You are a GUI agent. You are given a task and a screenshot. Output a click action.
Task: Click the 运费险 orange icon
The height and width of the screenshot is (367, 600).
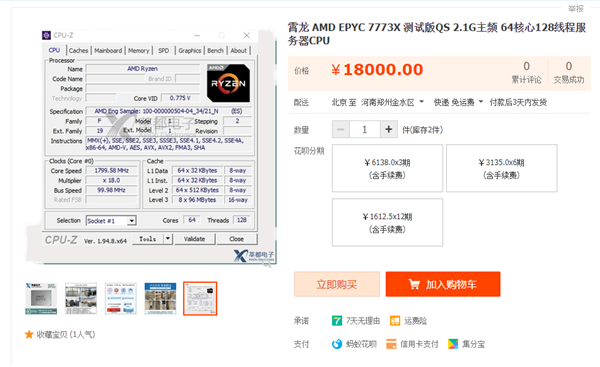395,320
